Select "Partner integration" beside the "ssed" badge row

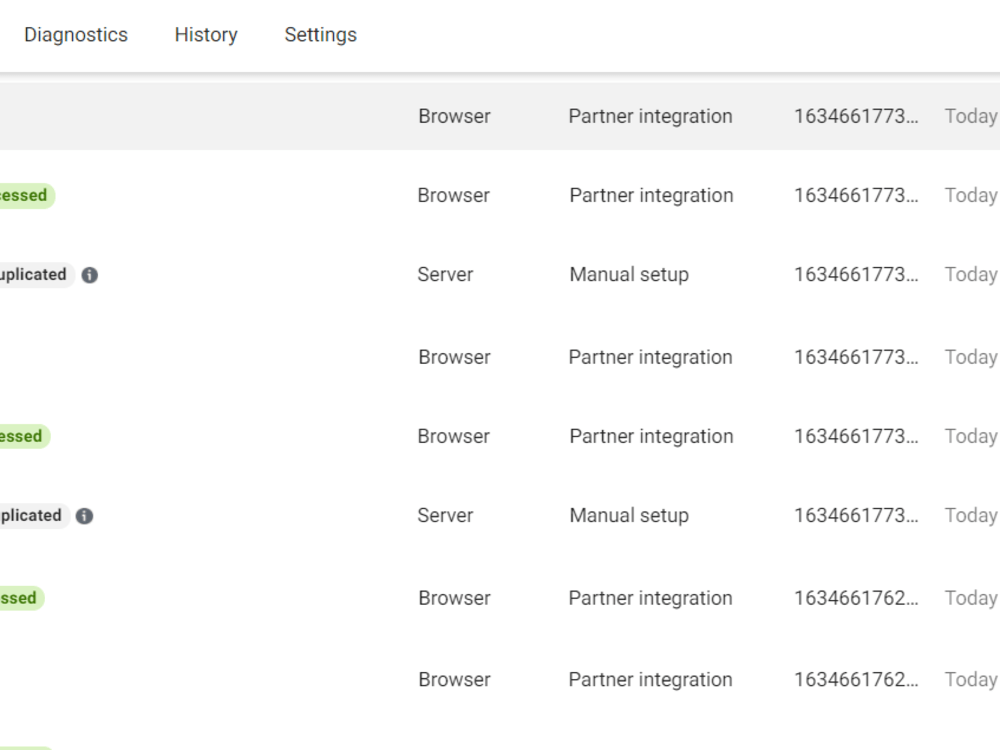(x=651, y=598)
